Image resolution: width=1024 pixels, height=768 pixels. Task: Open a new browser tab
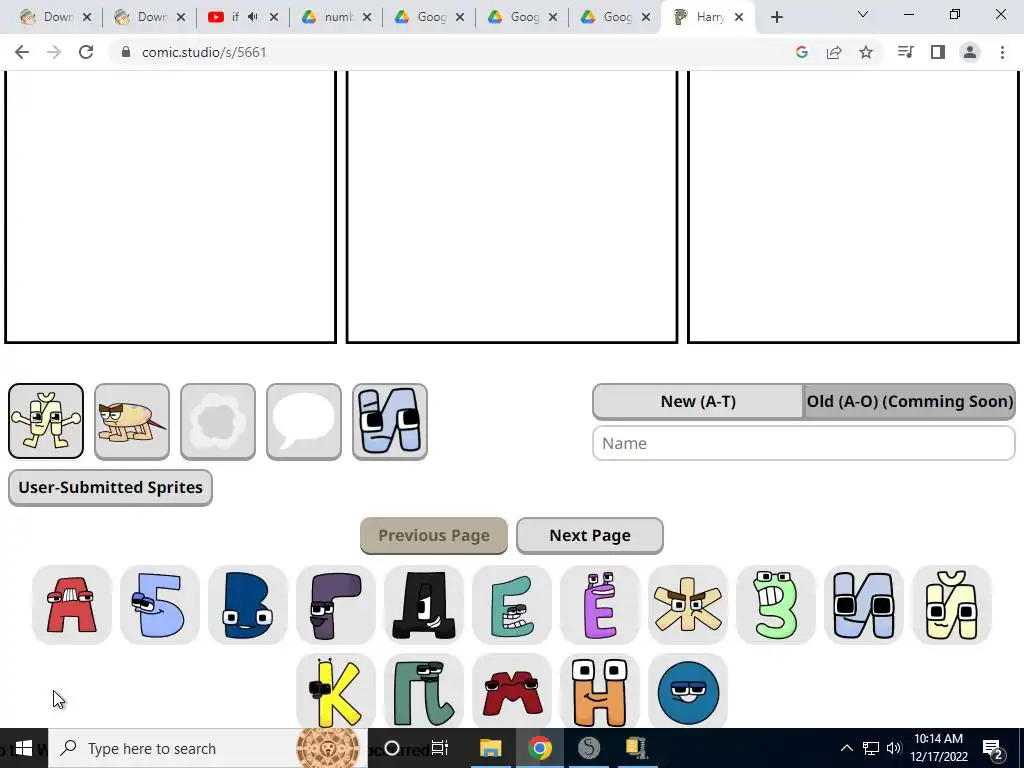[776, 17]
